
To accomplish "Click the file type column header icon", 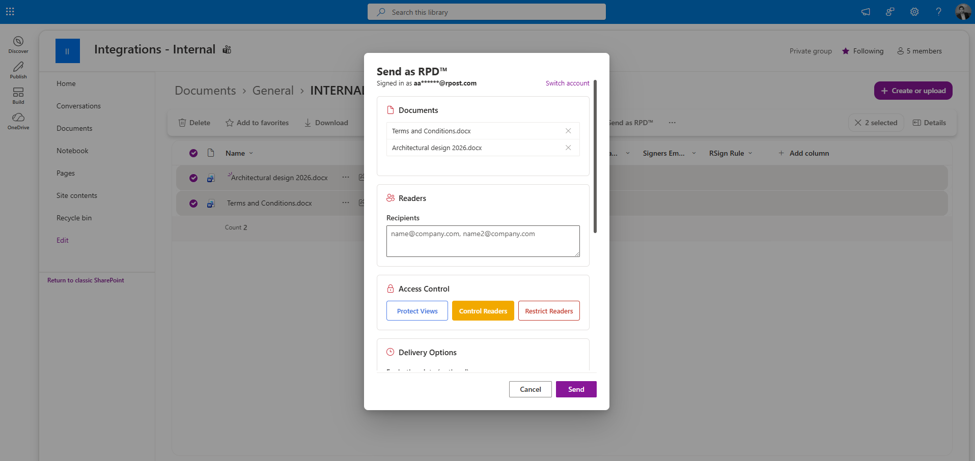I will click(x=211, y=153).
